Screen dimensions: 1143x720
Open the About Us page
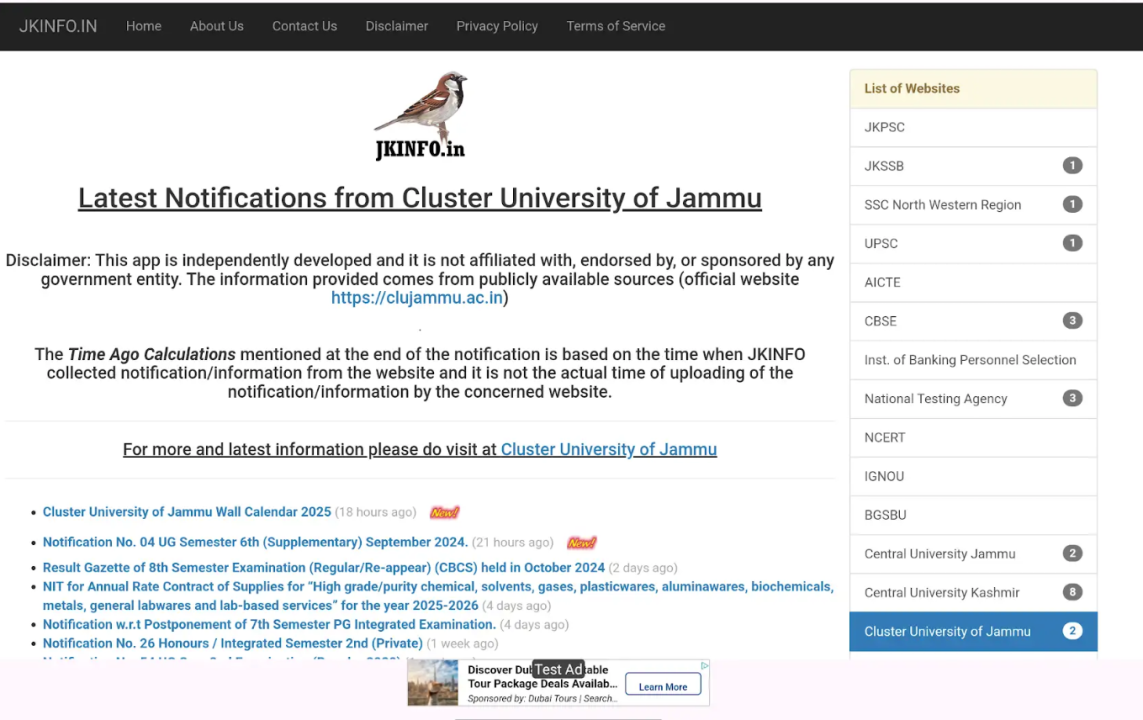point(216,26)
